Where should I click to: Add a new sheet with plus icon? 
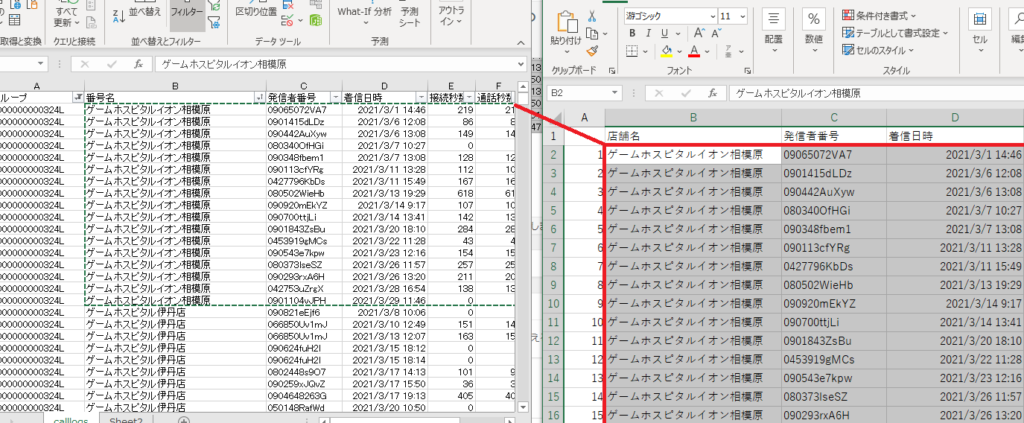[184, 420]
